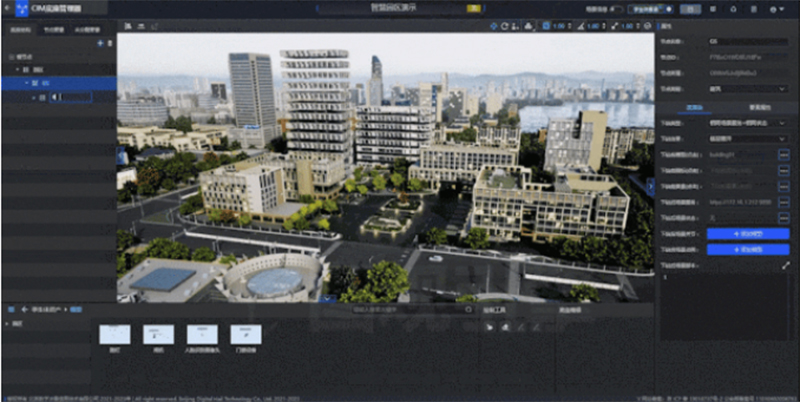
Task: Open the home icon in the top bar
Action: click(733, 9)
